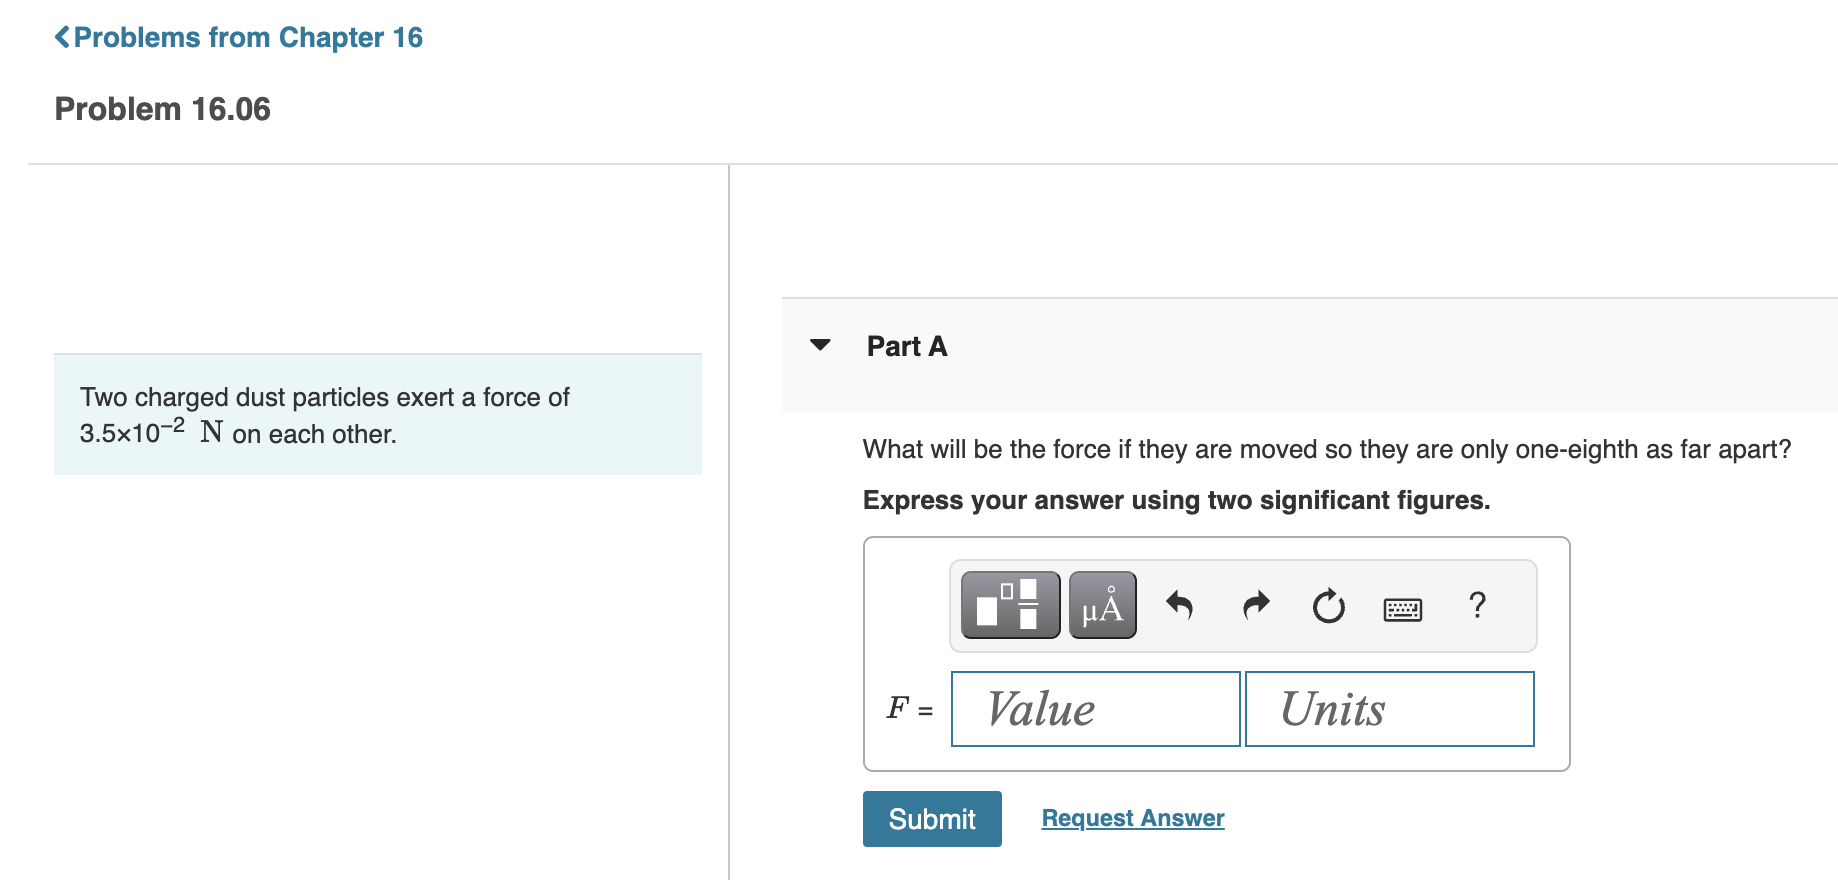Expand the exponent template picker
Viewport: 1838px width, 880px height.
click(1009, 604)
